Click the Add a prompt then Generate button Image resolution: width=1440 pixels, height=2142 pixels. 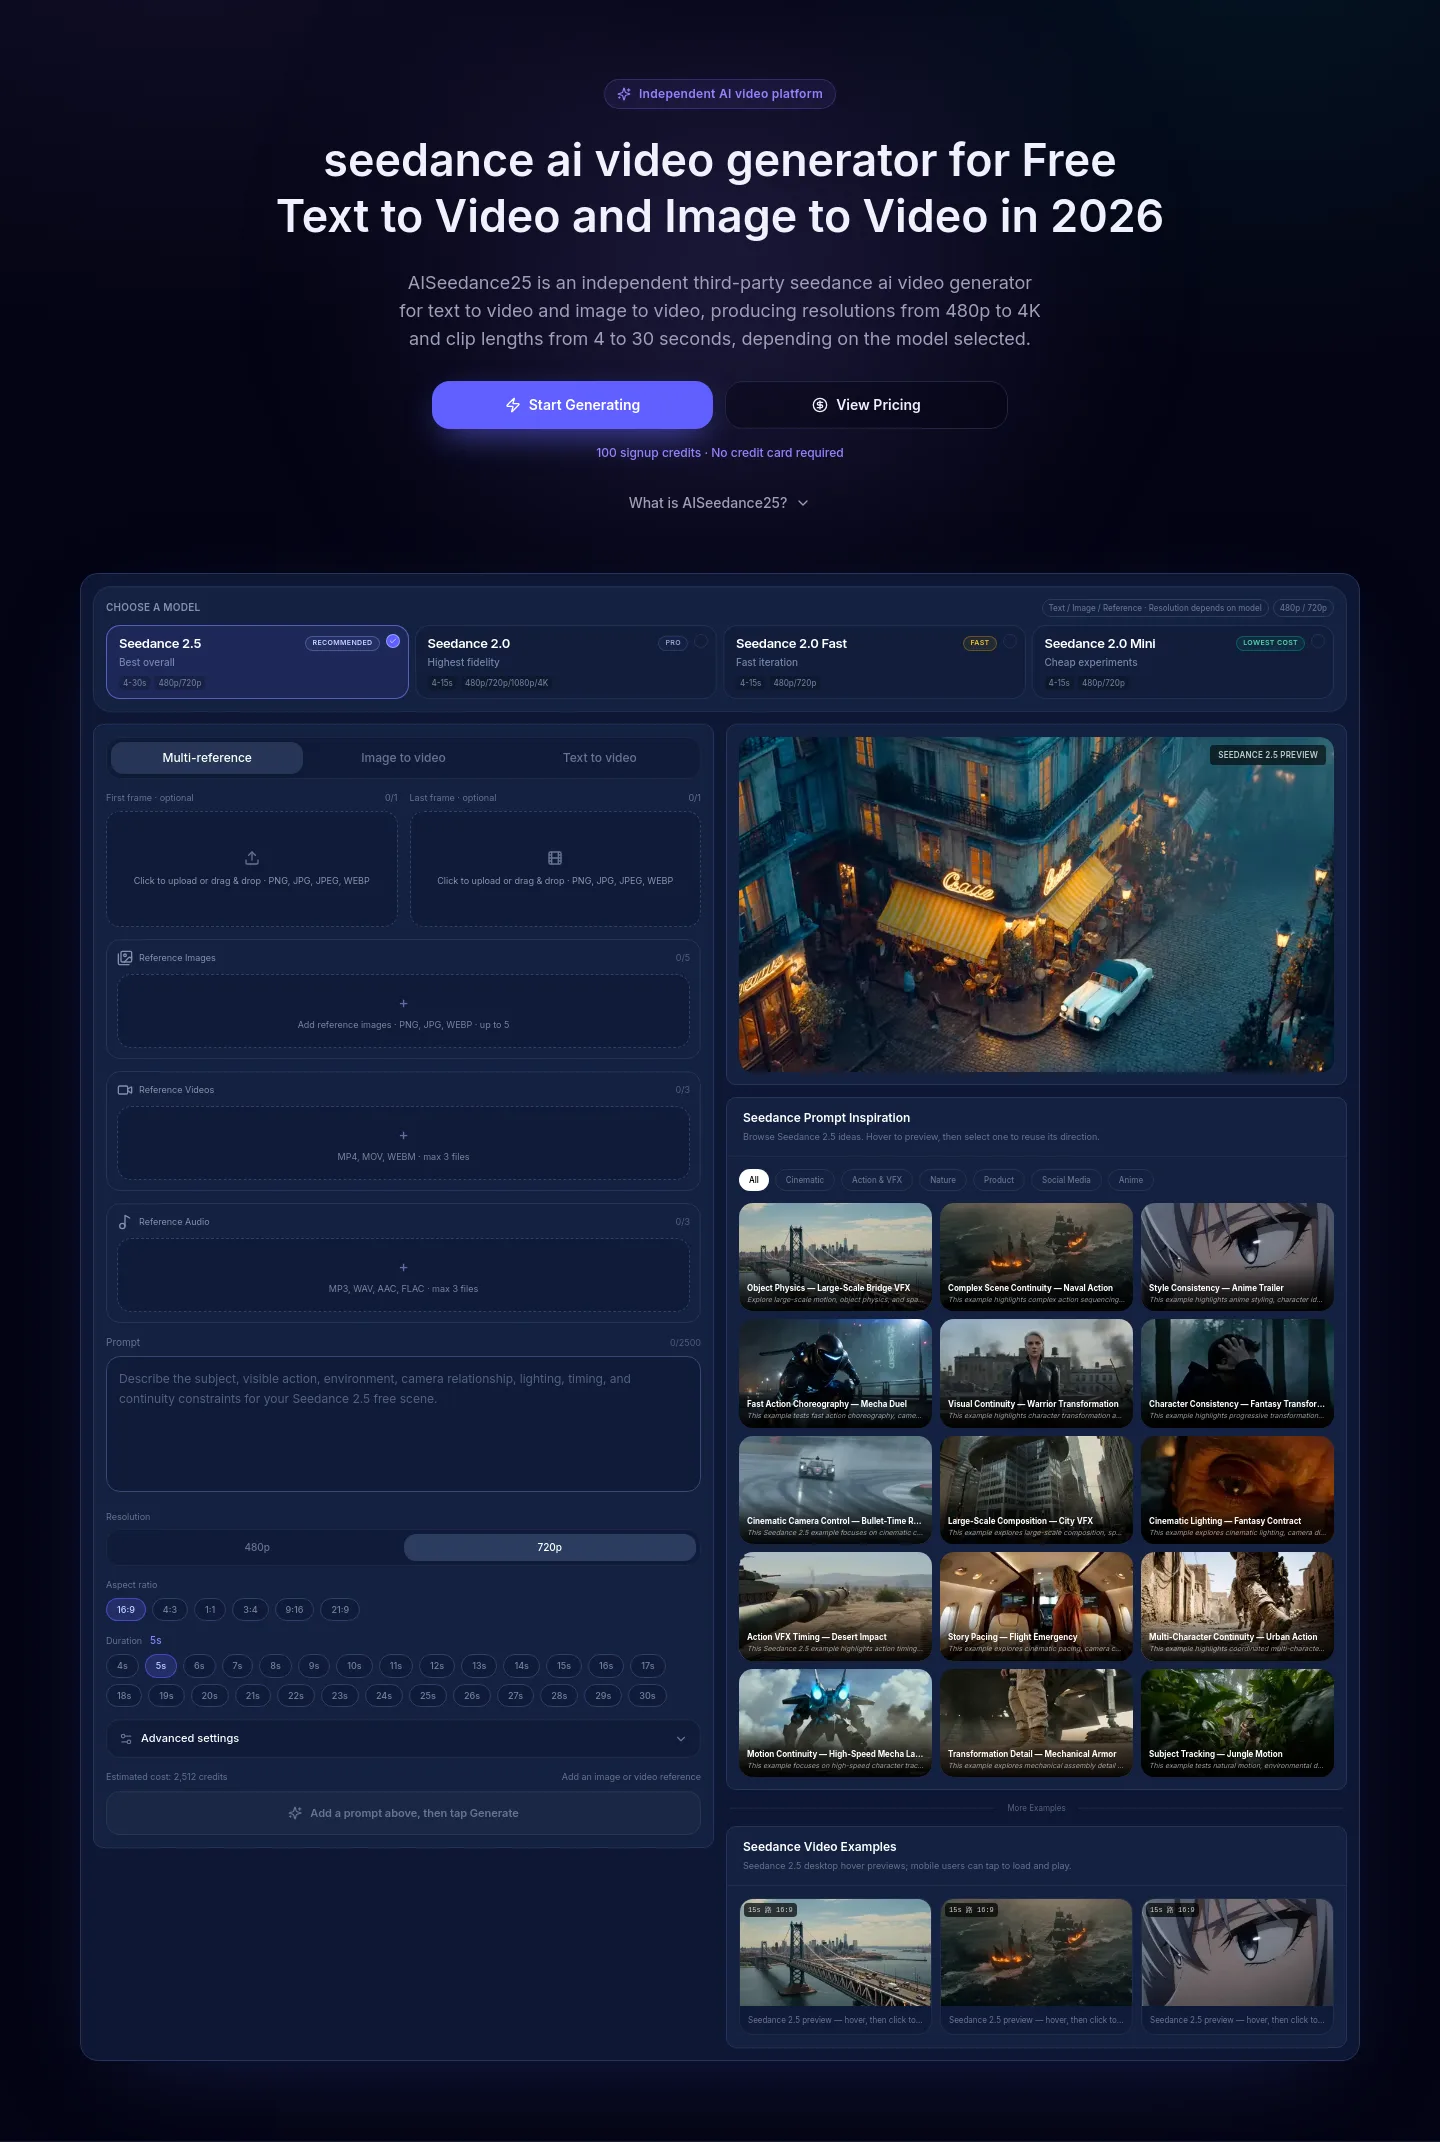[x=403, y=1813]
